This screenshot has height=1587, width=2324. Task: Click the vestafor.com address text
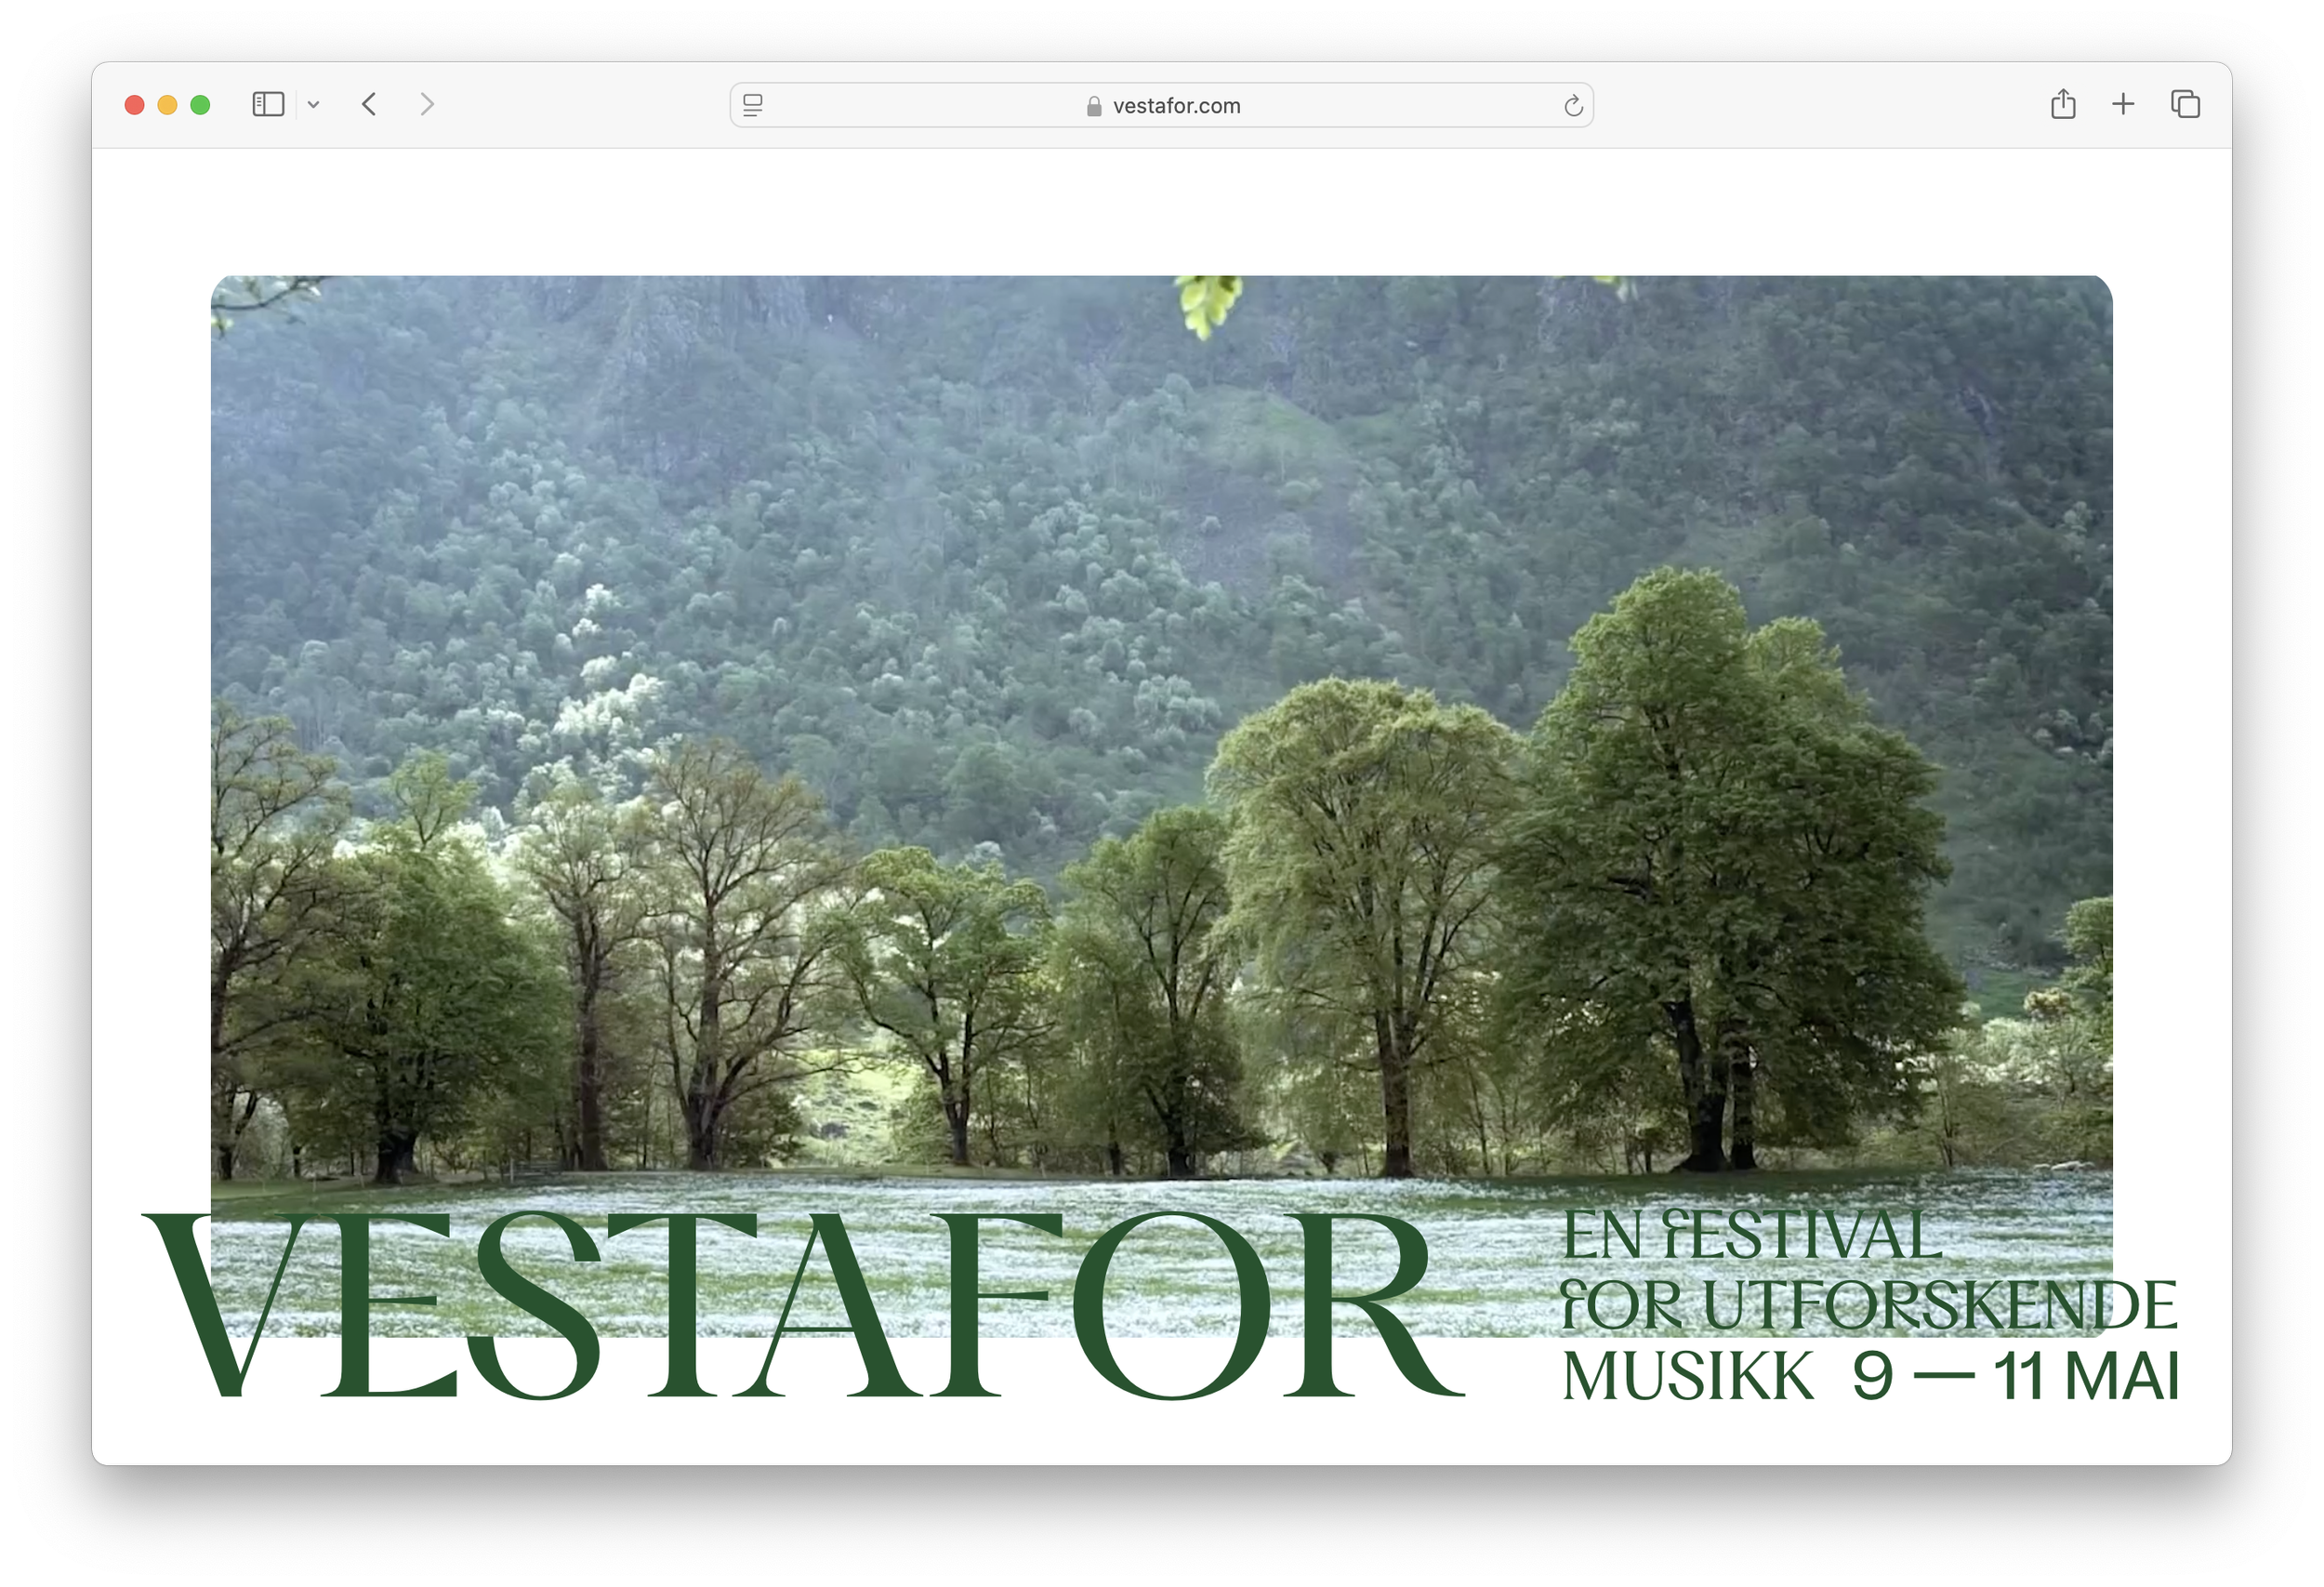click(1176, 106)
